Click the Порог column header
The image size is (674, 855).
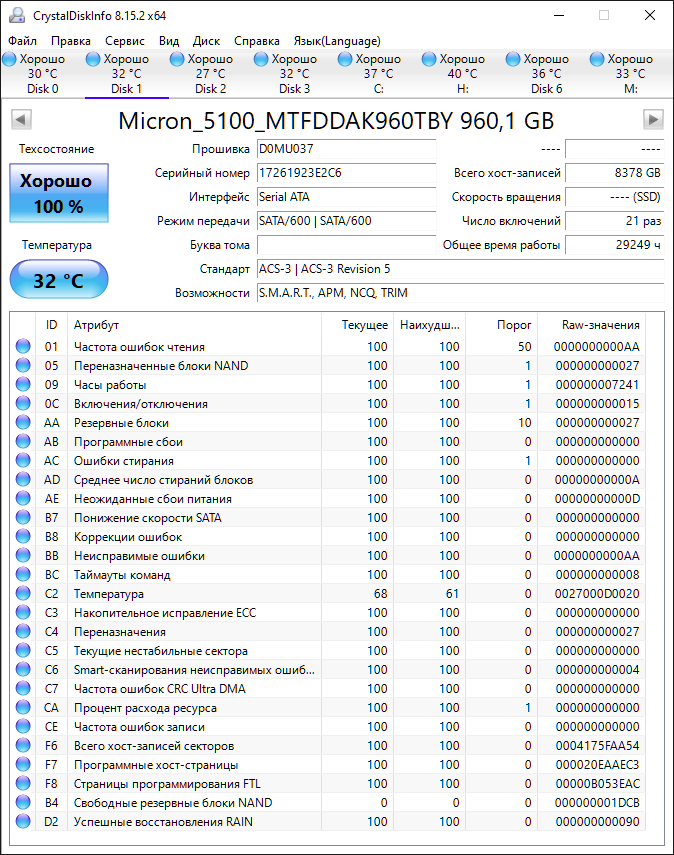click(x=501, y=325)
